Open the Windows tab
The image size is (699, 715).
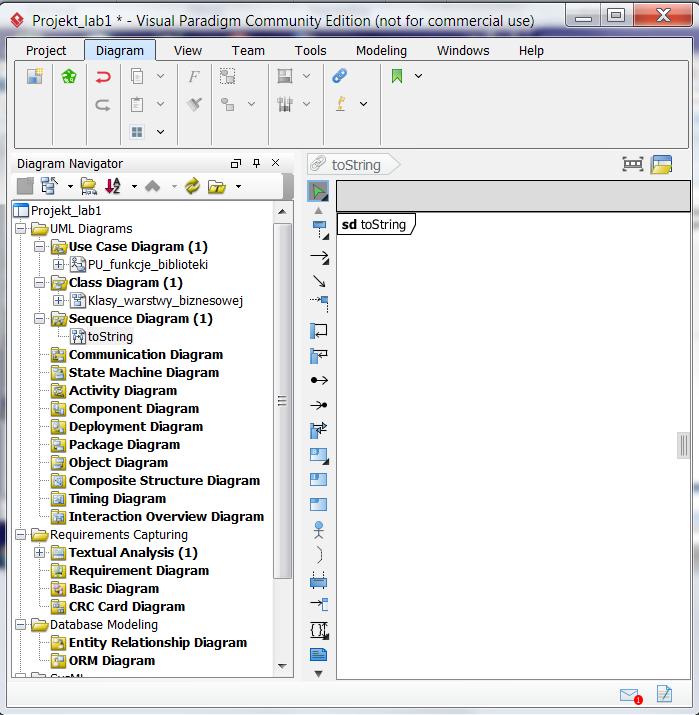click(x=463, y=50)
